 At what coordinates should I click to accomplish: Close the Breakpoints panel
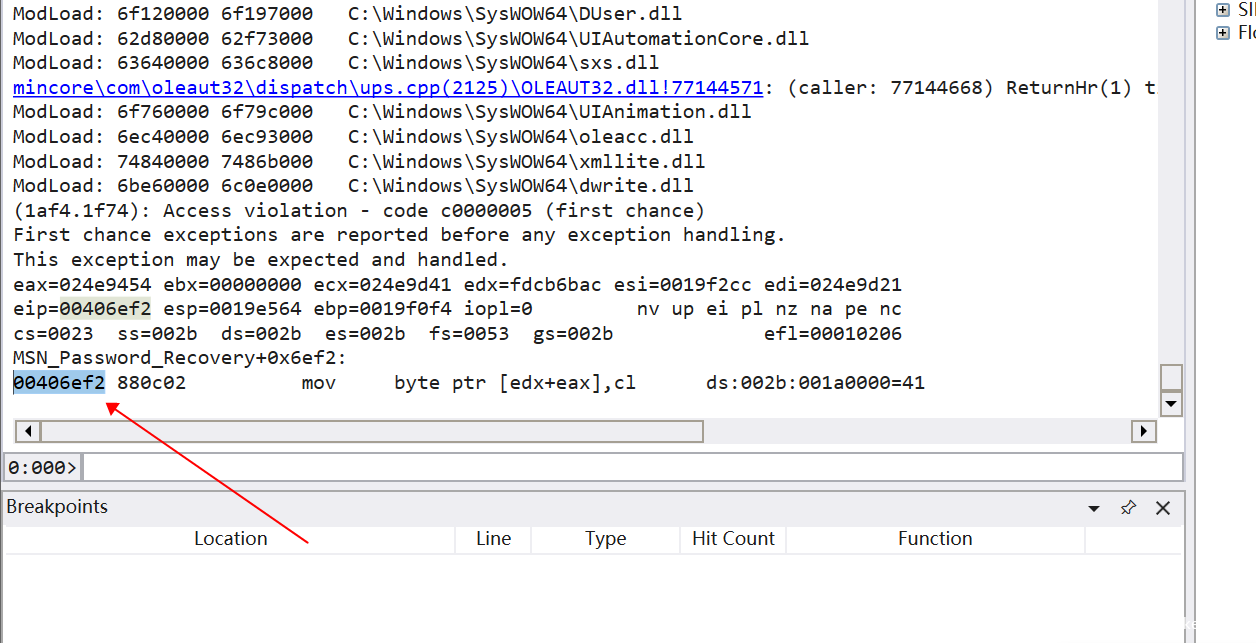click(1162, 508)
